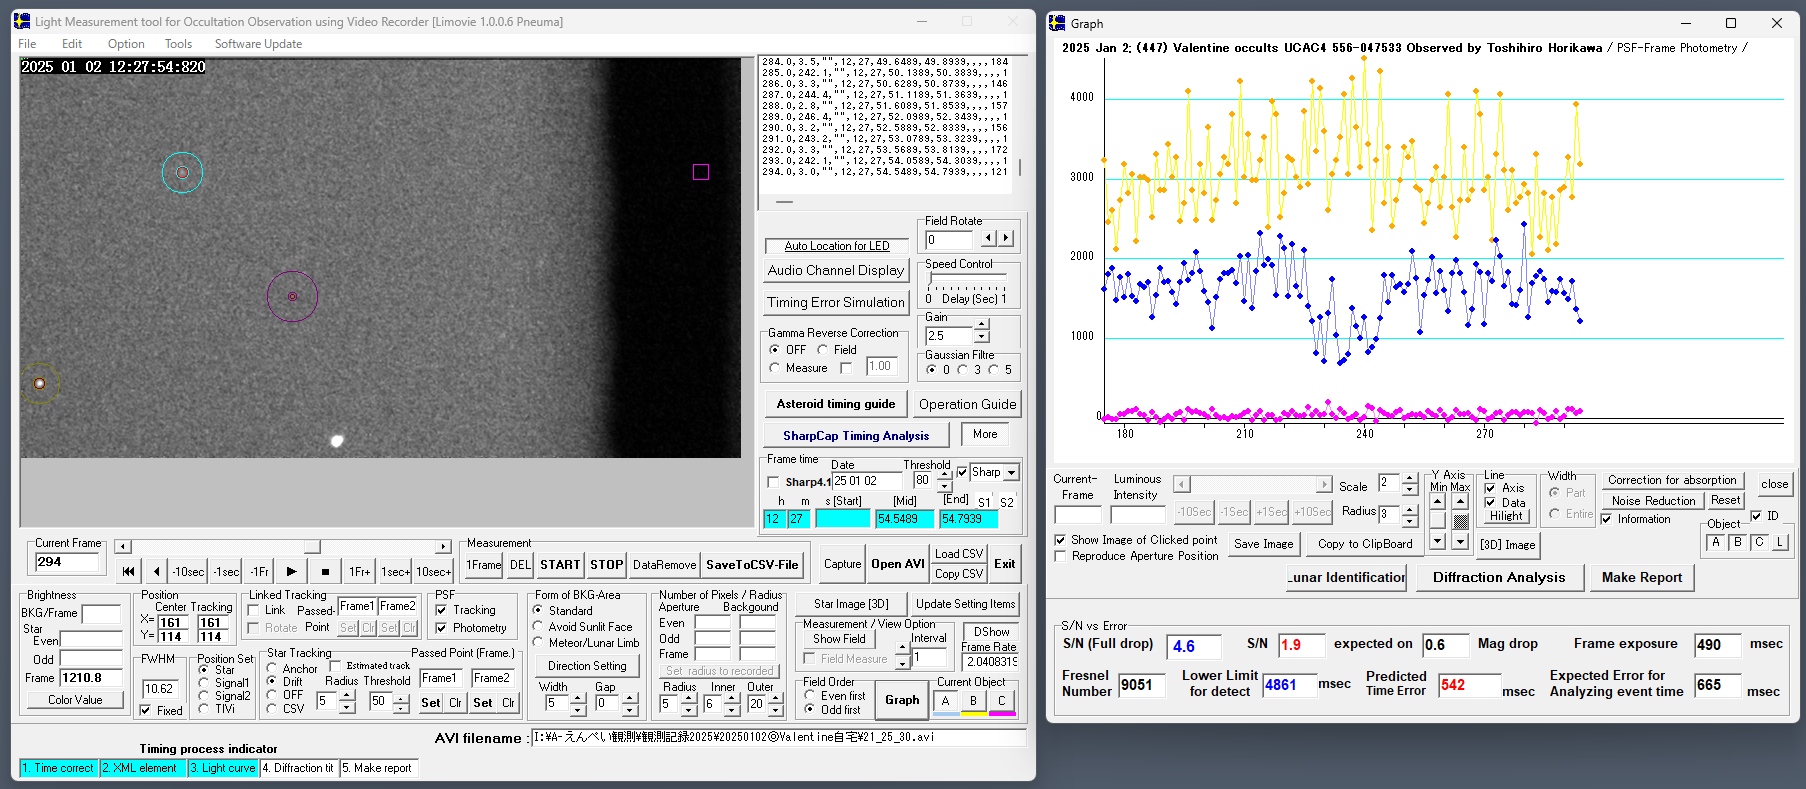Click the Diffraction Analysis button
Screen dimensions: 1806x789
tap(1498, 577)
